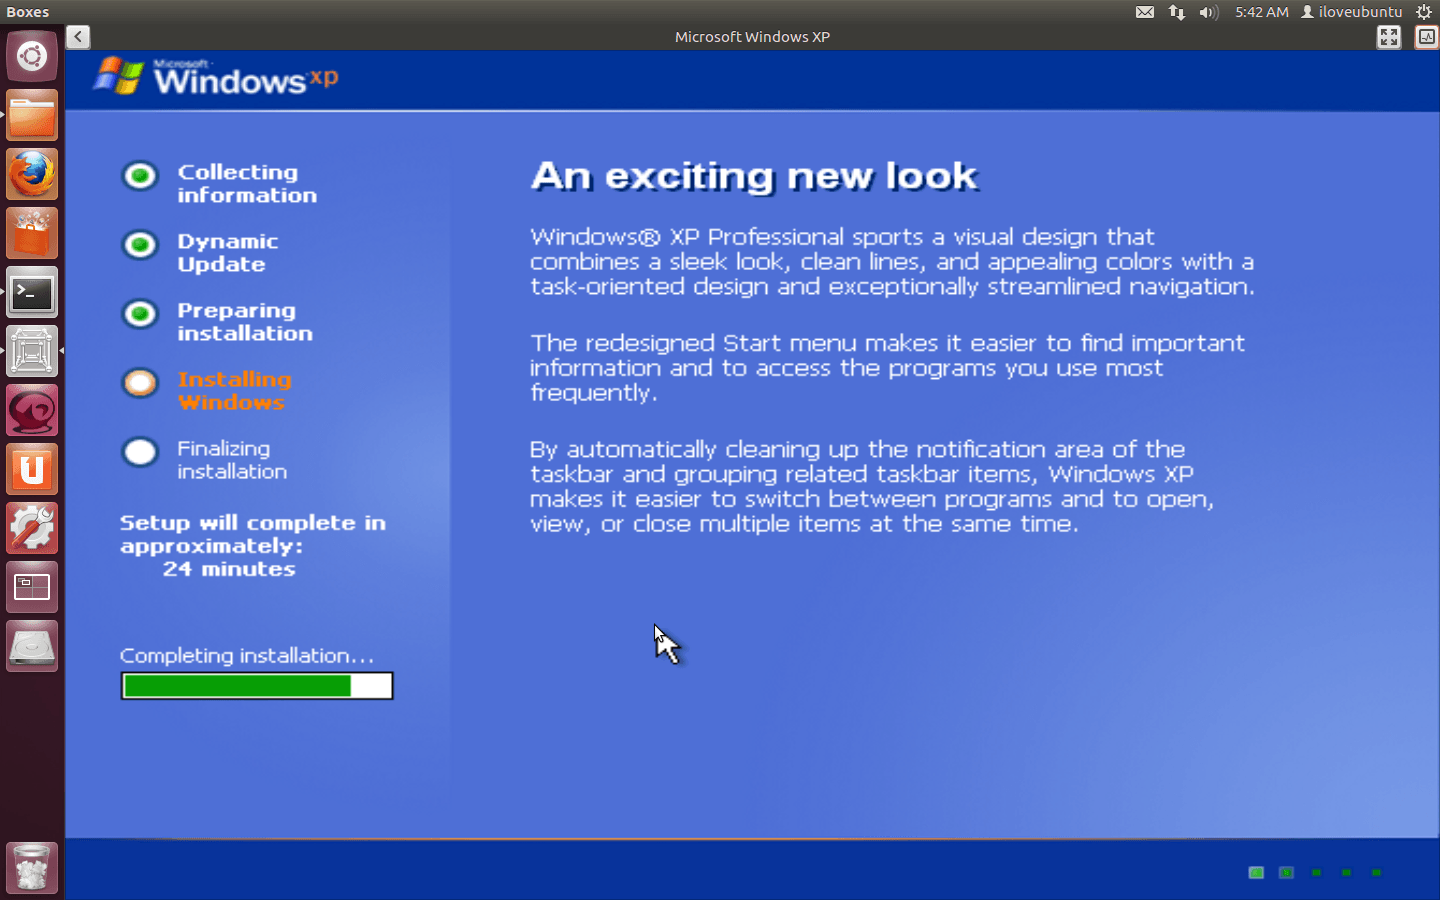Click the 'An exciting new look' heading

coord(754,177)
